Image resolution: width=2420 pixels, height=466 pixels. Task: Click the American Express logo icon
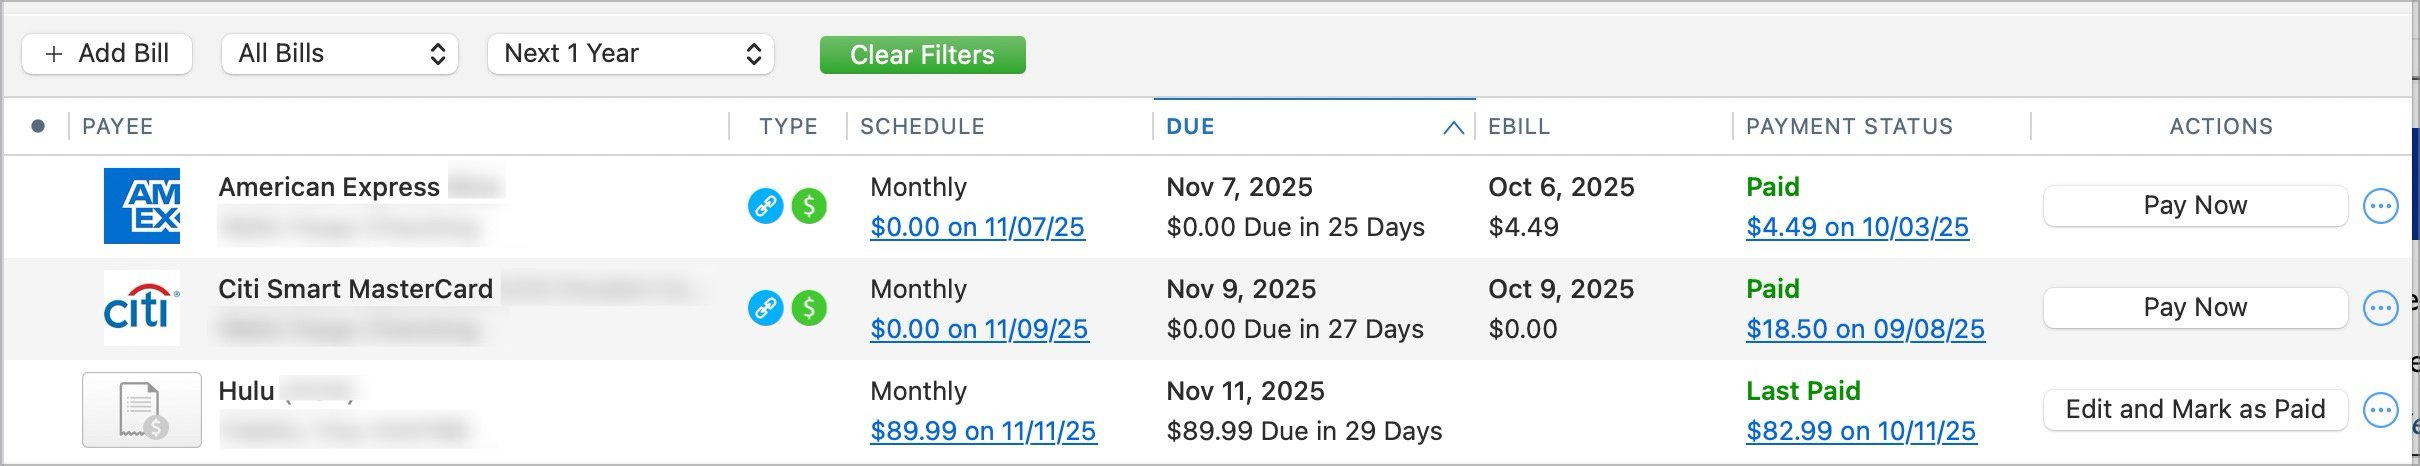142,206
